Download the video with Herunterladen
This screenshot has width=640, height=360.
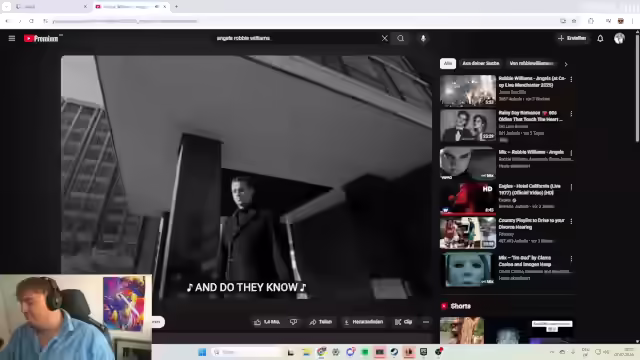coord(364,322)
